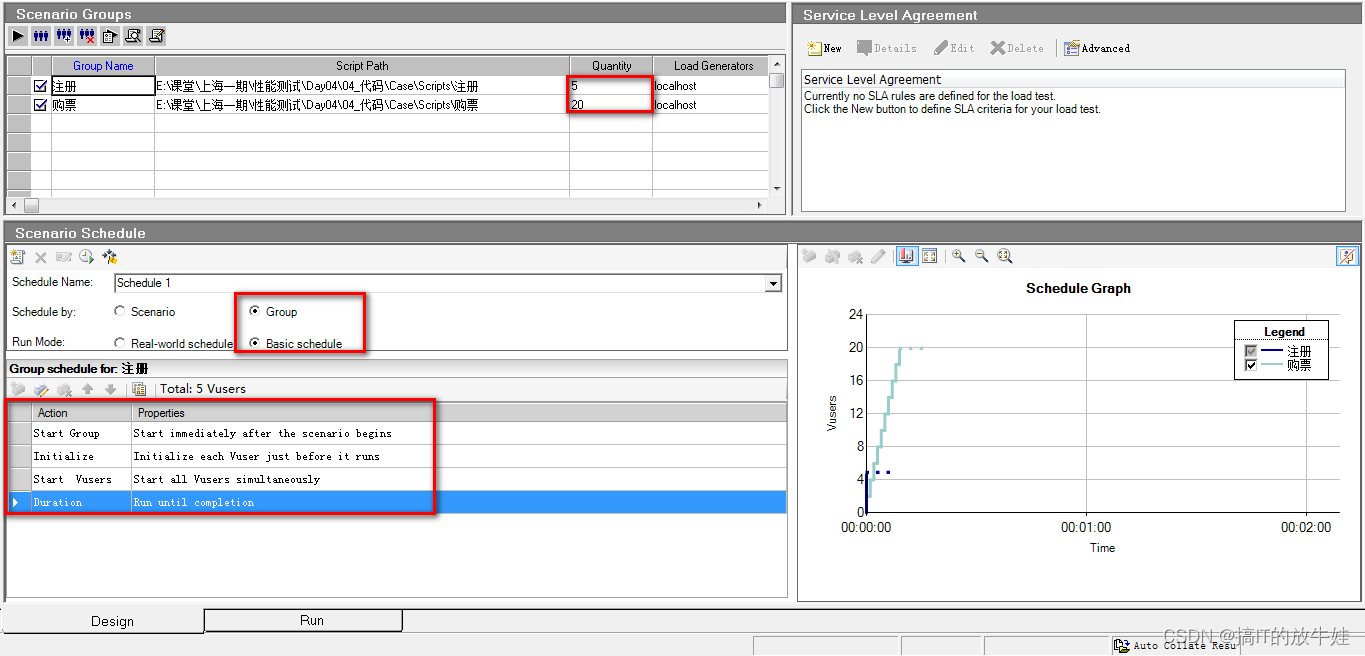
Task: Start the scenario with the play icon
Action: (x=18, y=36)
